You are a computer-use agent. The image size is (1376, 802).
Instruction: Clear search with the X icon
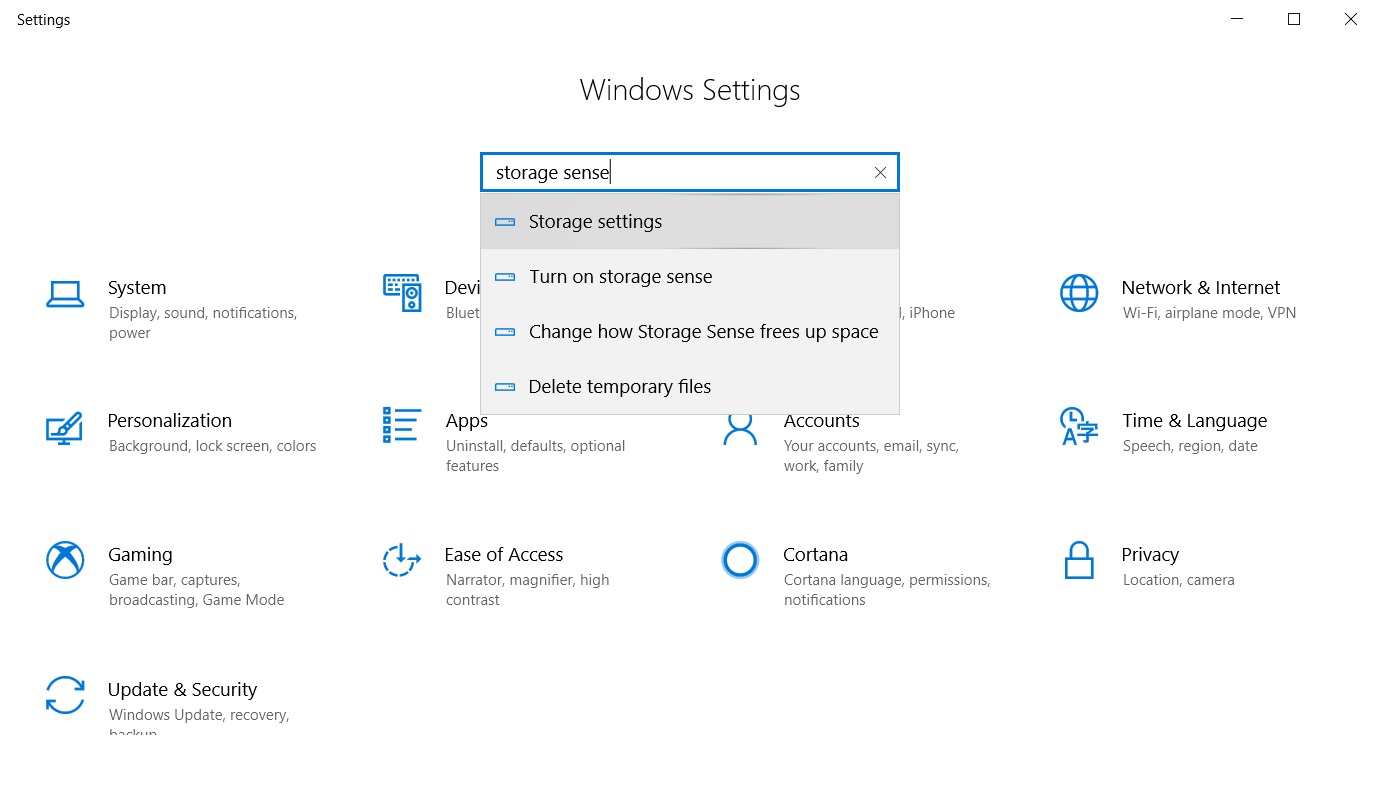[880, 172]
